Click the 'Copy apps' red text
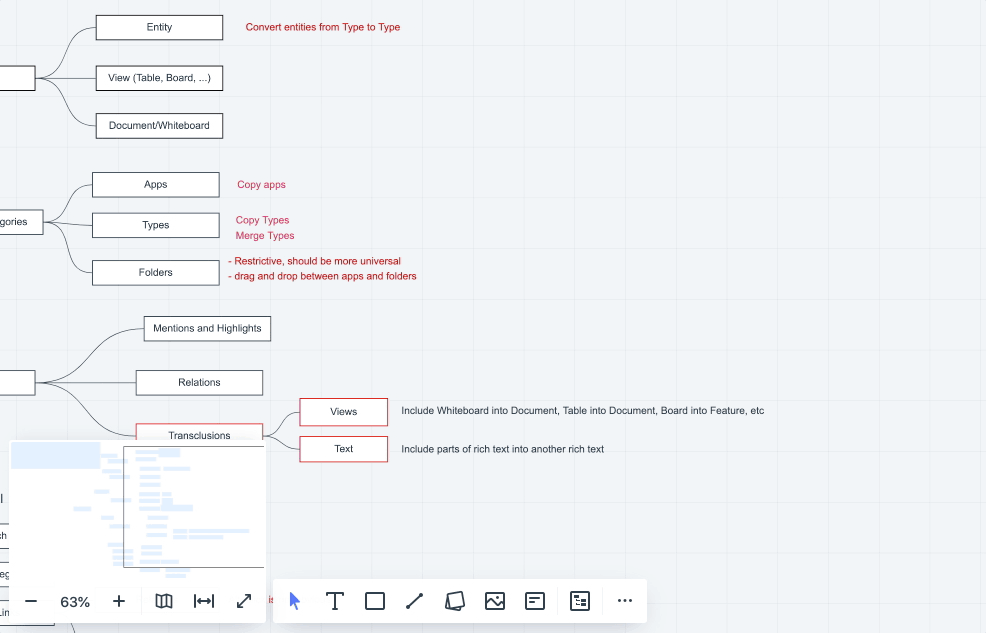This screenshot has height=633, width=986. coord(261,185)
